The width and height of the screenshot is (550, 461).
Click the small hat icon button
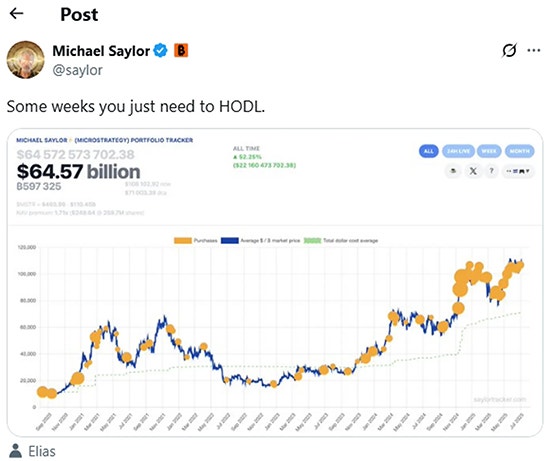click(x=453, y=171)
